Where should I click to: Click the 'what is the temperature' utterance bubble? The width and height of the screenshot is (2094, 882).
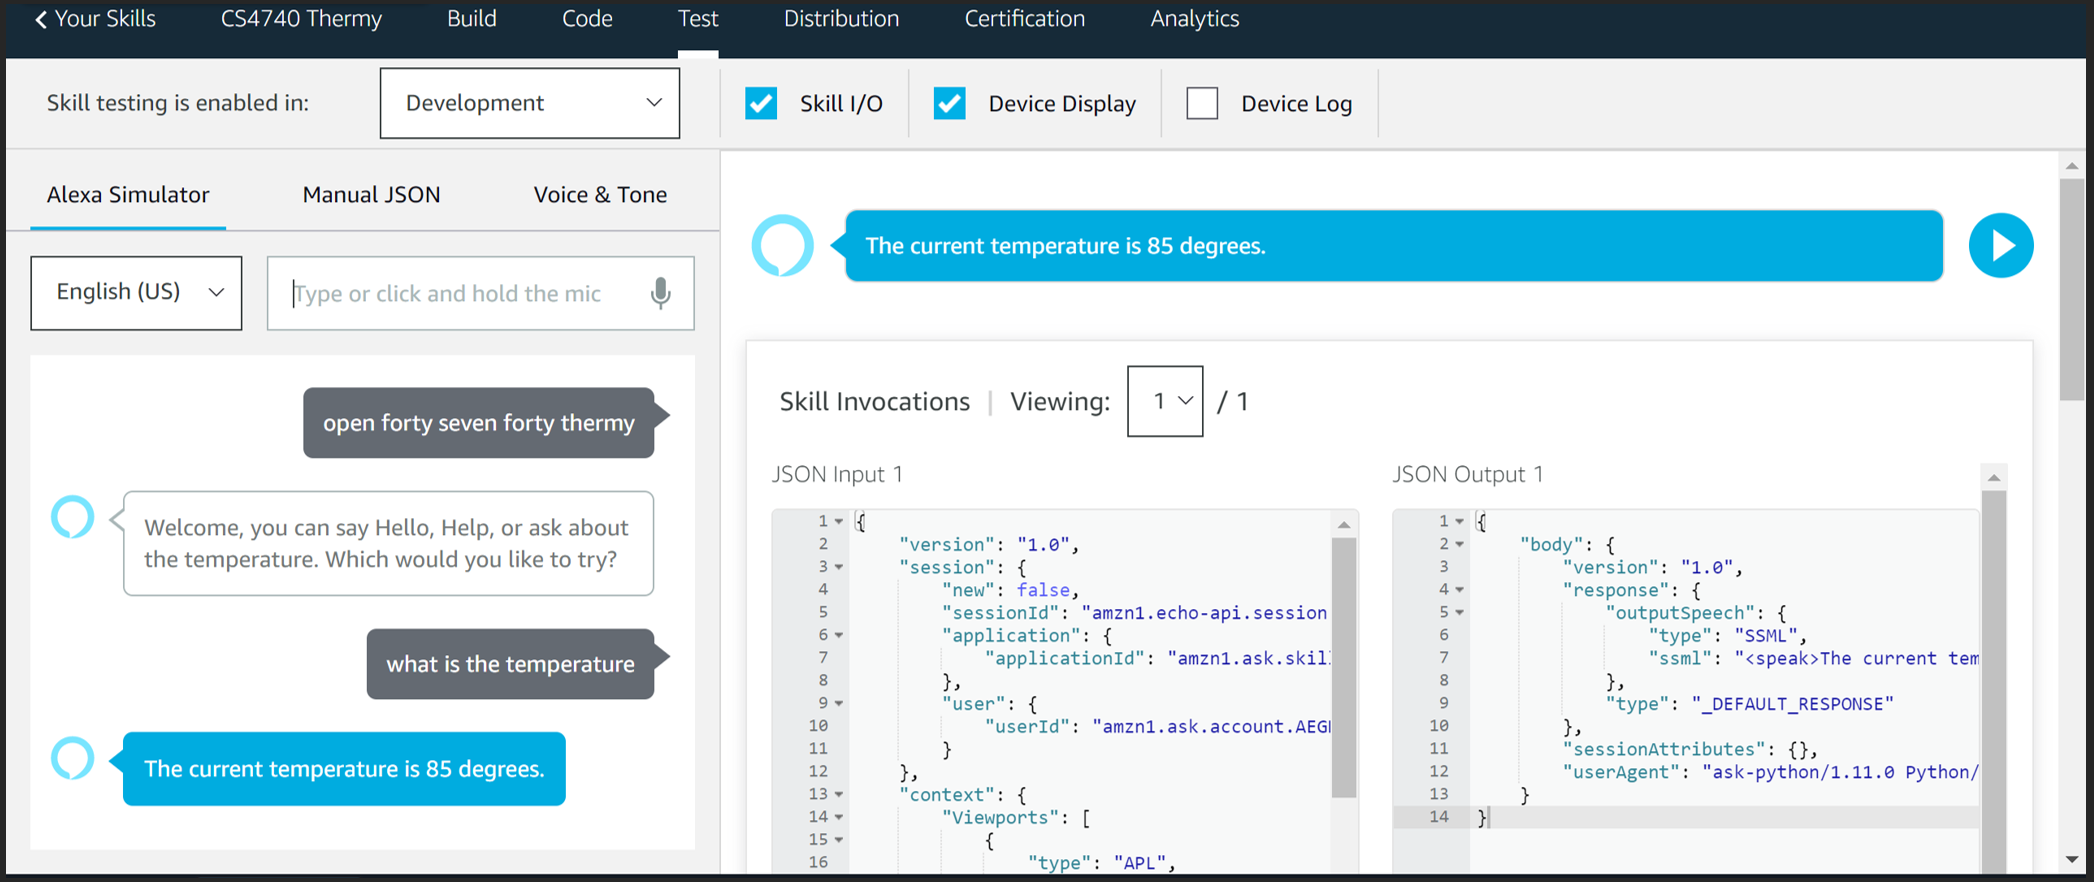(x=511, y=664)
